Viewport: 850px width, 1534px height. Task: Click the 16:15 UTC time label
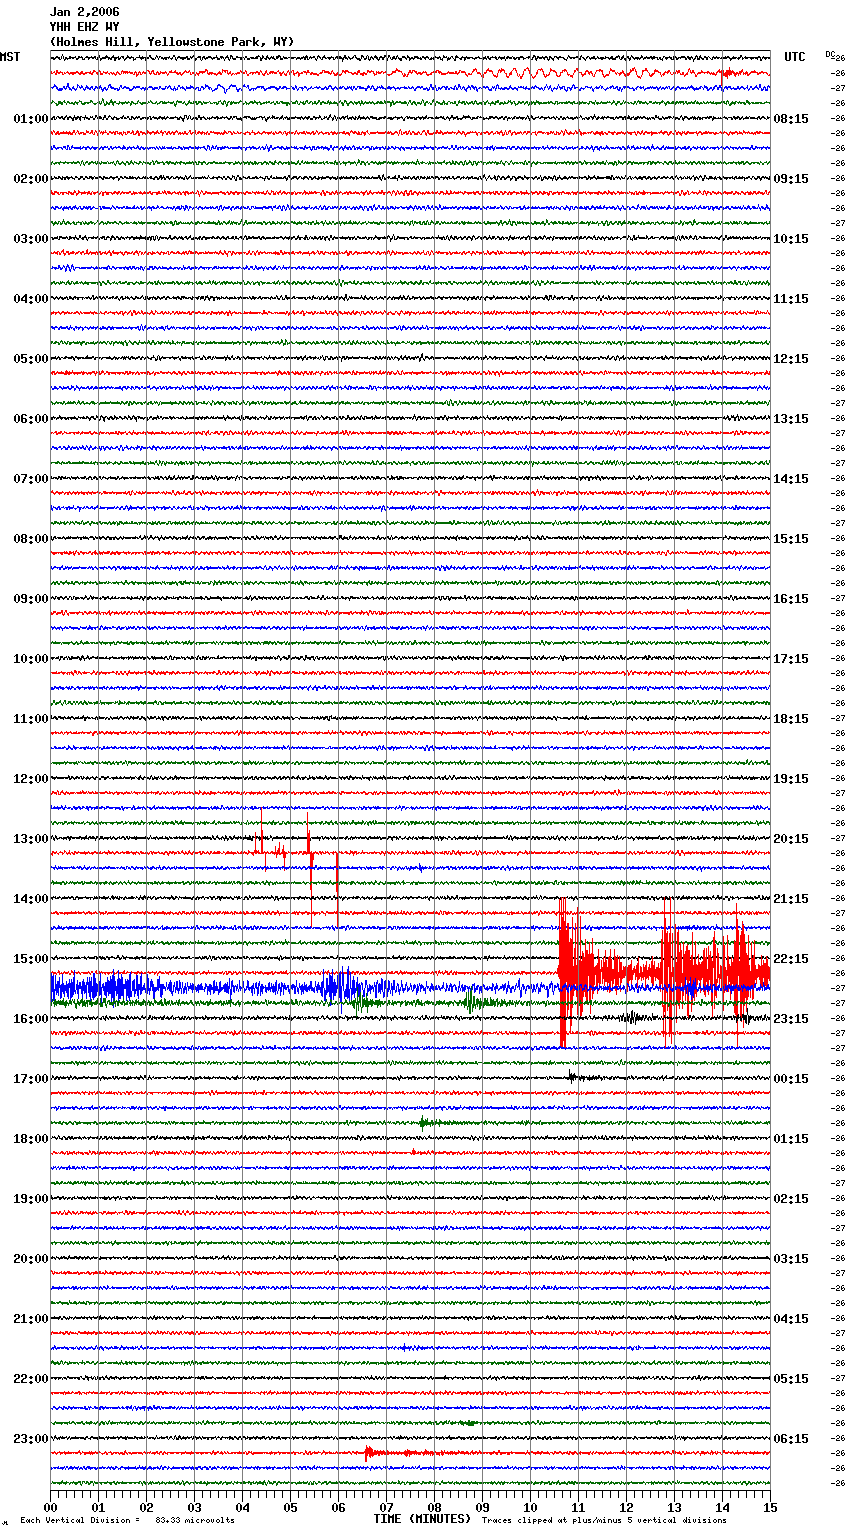791,599
